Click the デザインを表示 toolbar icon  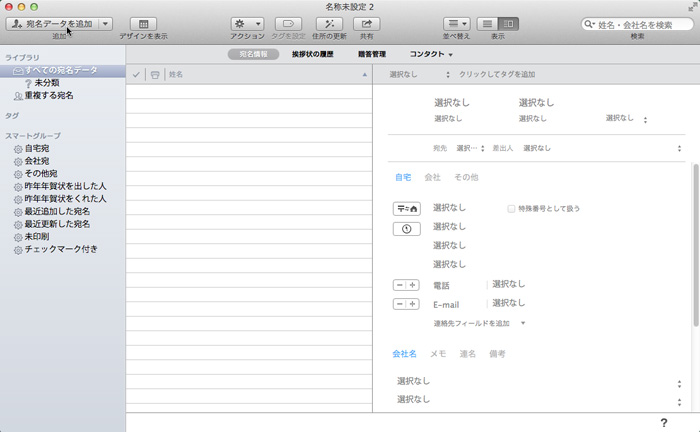click(x=143, y=23)
